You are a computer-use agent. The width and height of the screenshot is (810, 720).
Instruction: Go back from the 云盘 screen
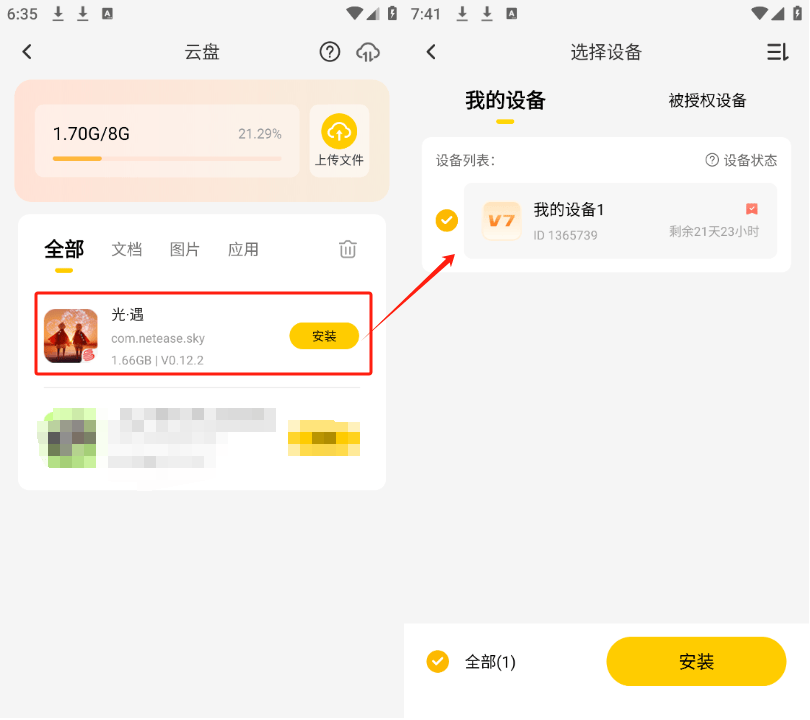[27, 52]
